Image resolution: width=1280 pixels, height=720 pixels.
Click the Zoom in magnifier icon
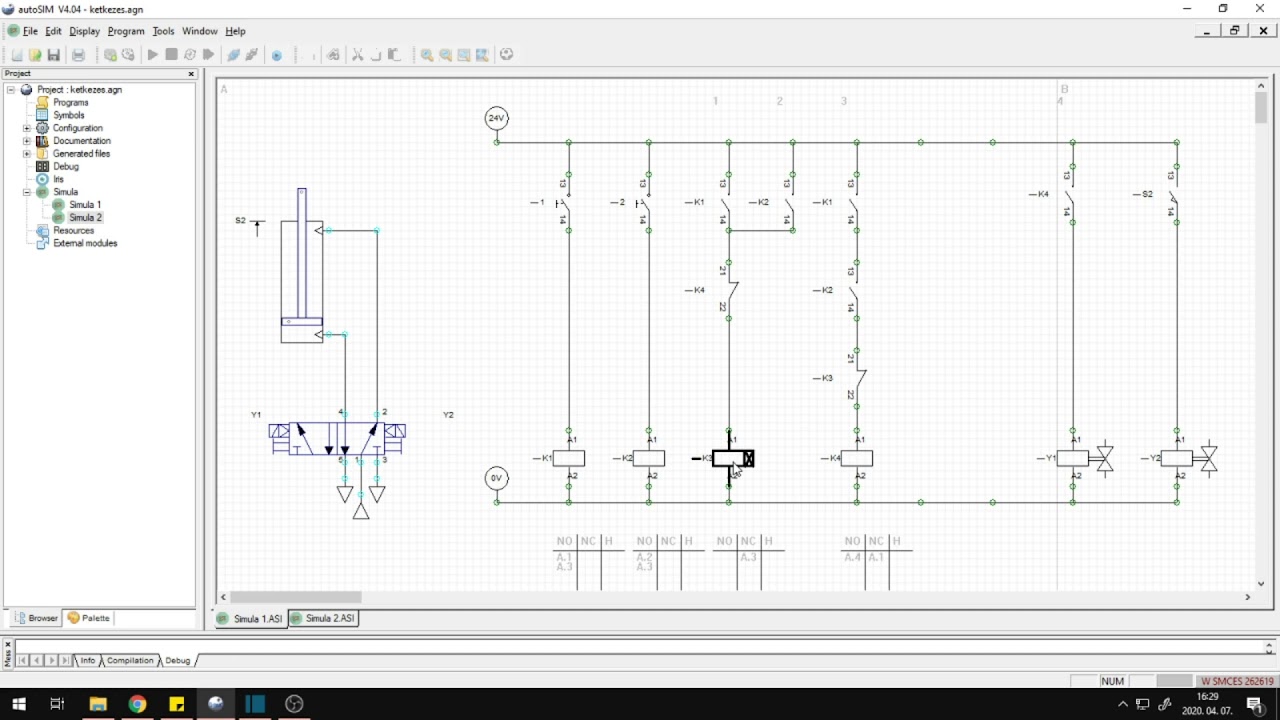point(427,55)
